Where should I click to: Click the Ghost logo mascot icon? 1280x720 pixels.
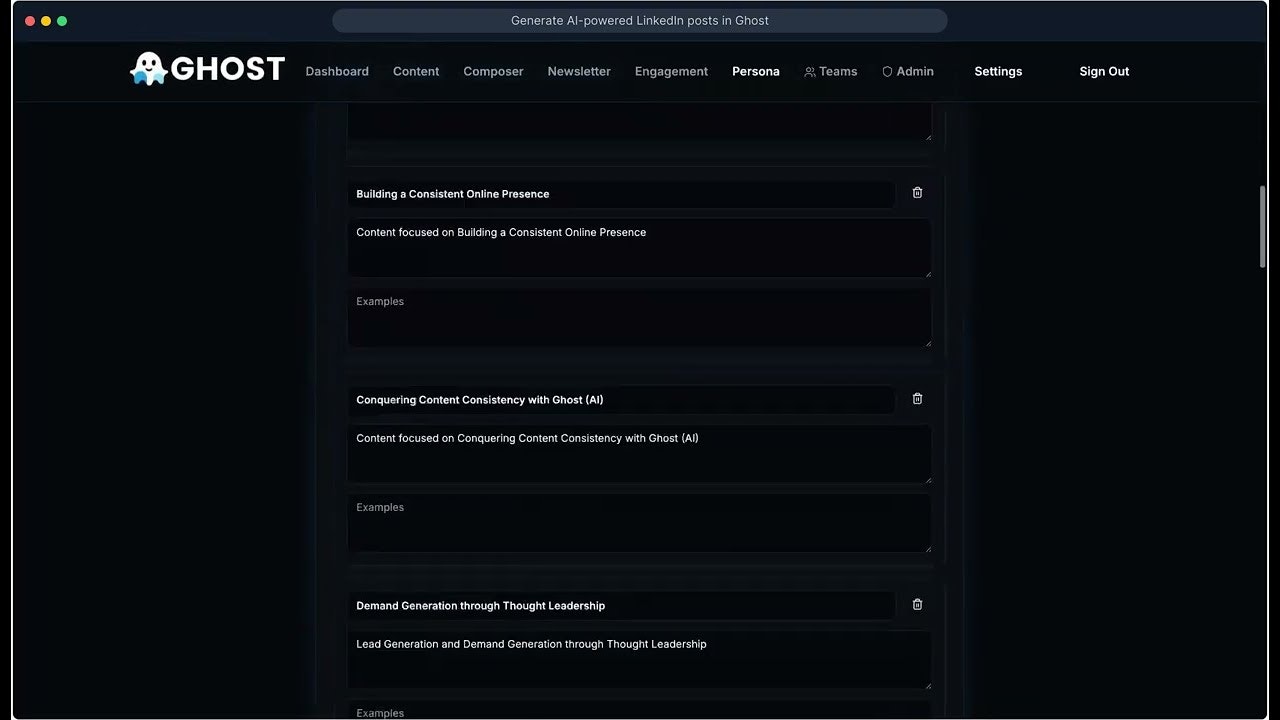[148, 69]
